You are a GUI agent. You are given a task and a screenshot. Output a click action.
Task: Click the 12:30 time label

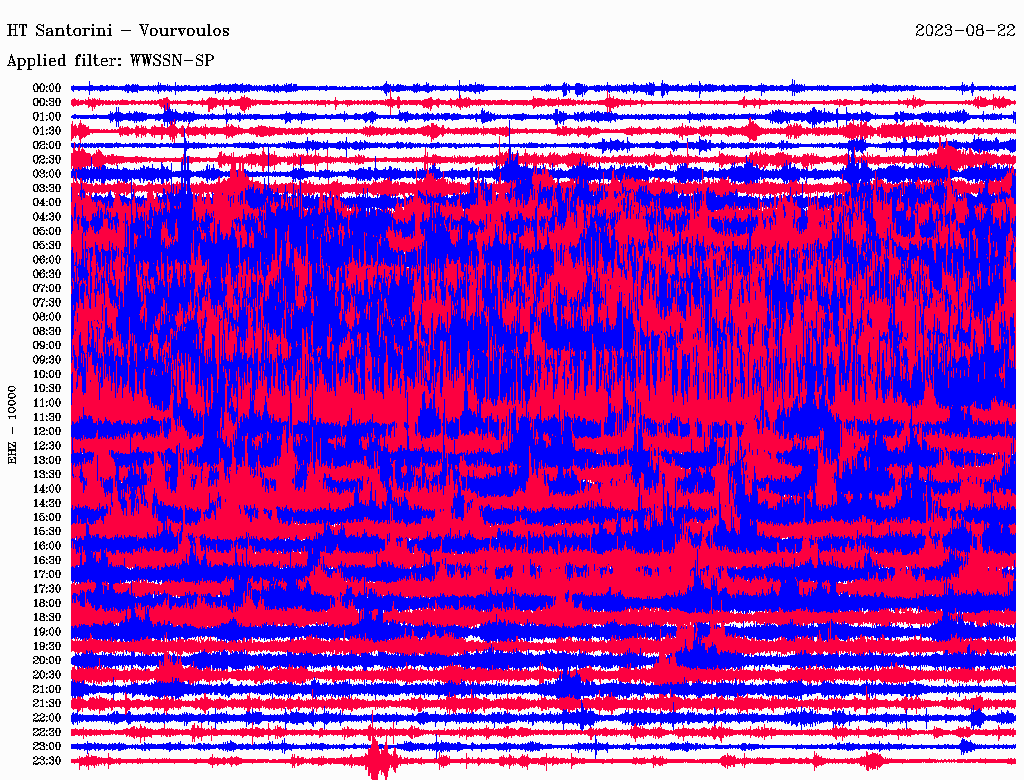click(47, 446)
